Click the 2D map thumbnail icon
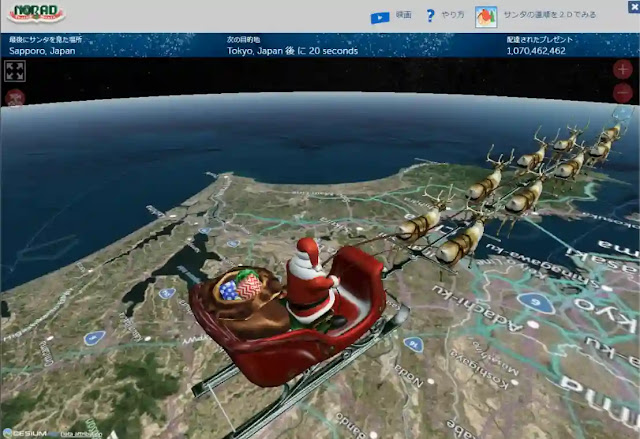This screenshot has height=439, width=640. coord(486,17)
